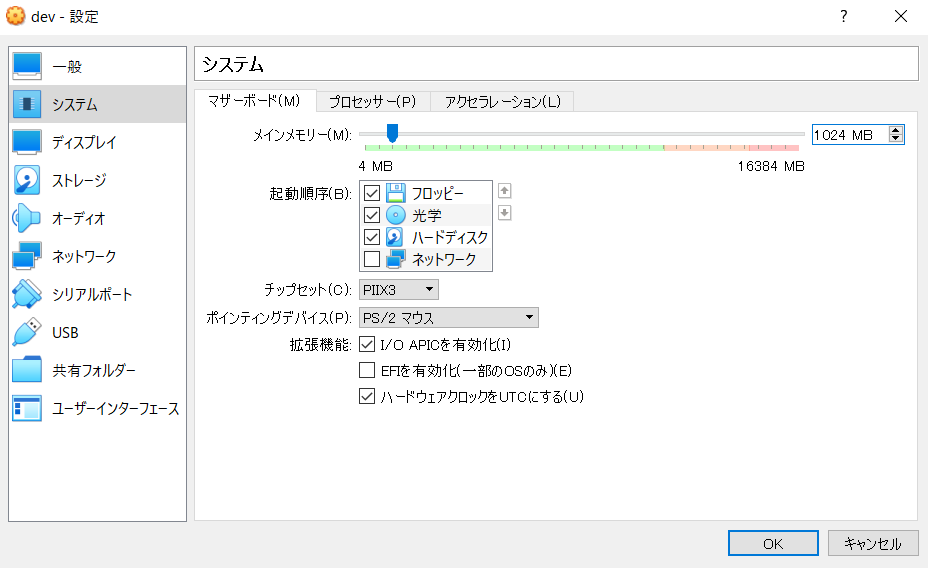928x568 pixels.
Task: Open the ユーザーインターフェース settings category
Action: (98, 408)
